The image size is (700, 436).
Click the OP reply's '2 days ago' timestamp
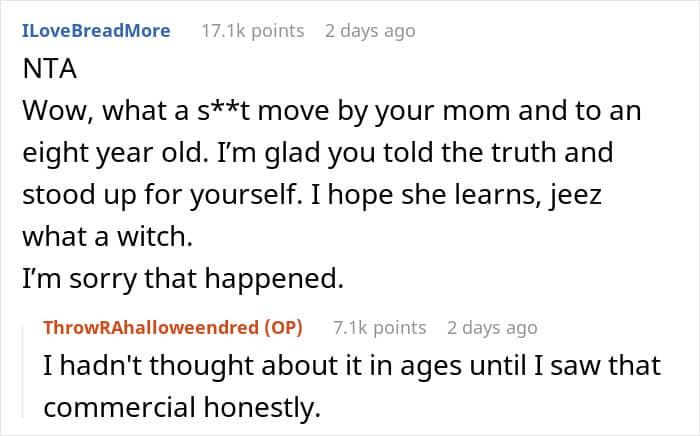(492, 328)
